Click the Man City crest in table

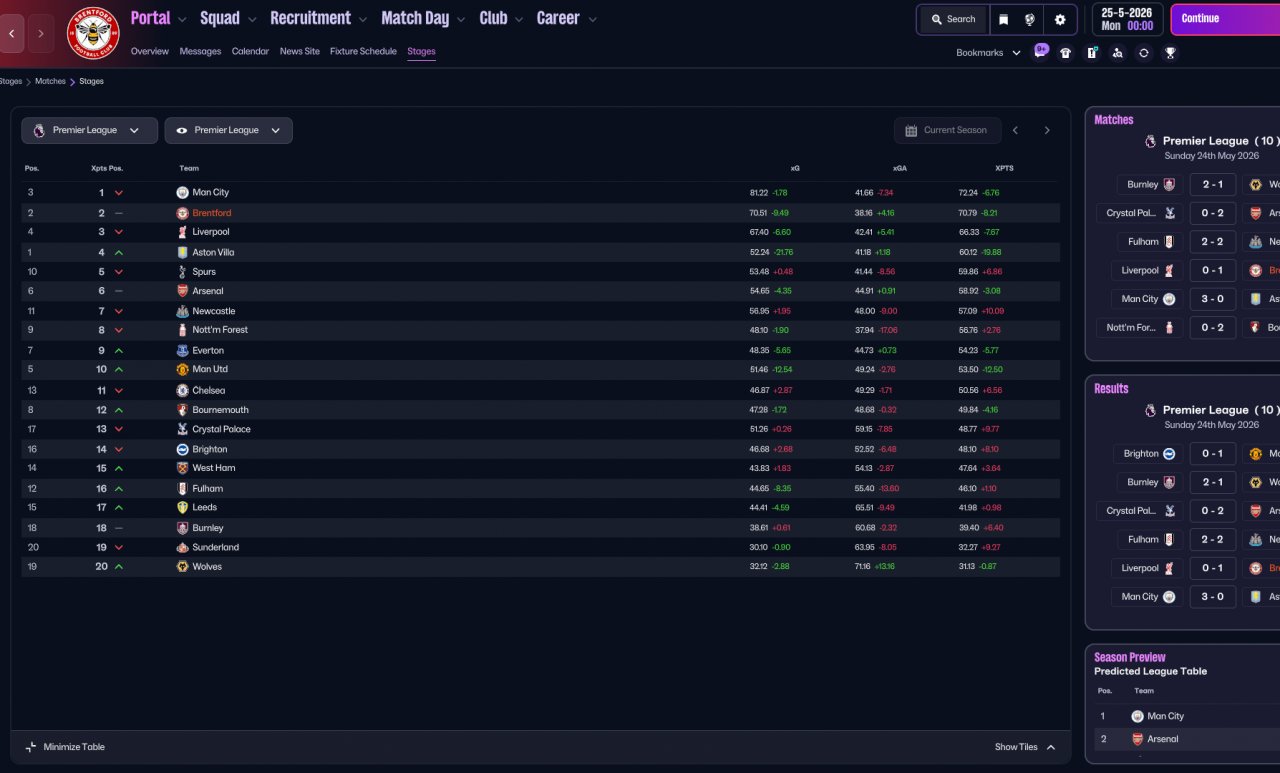tap(183, 192)
